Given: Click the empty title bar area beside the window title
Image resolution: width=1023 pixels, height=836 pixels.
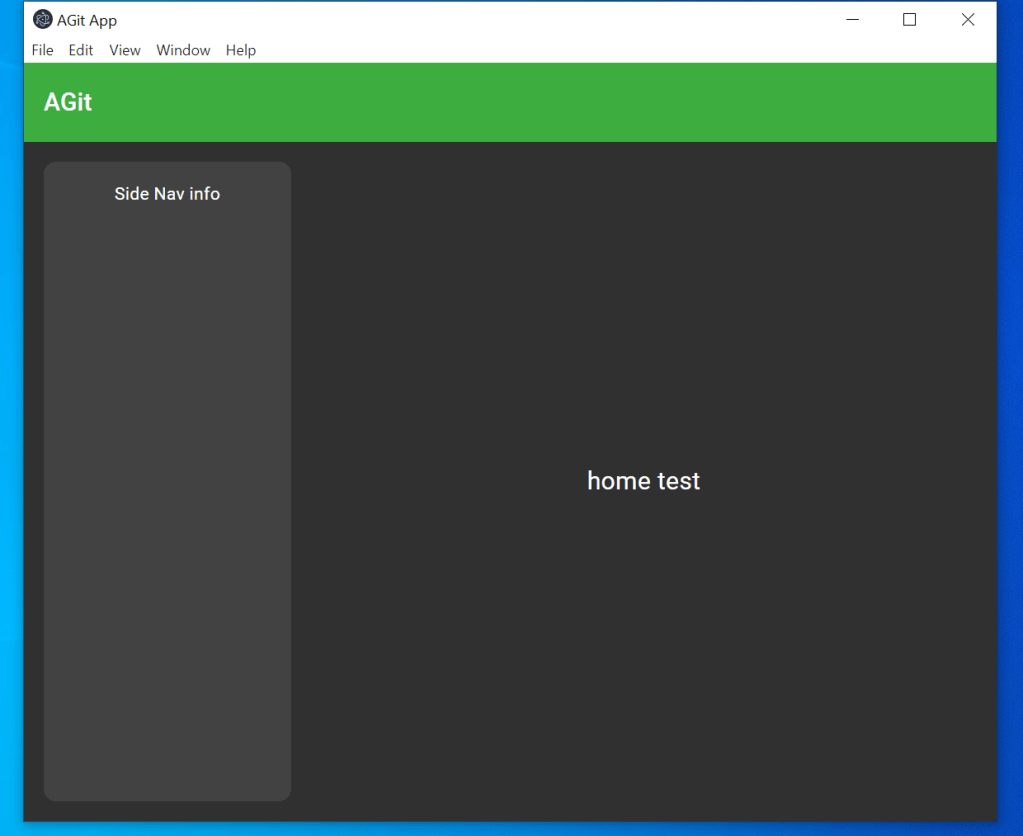Looking at the screenshot, I should [x=450, y=20].
